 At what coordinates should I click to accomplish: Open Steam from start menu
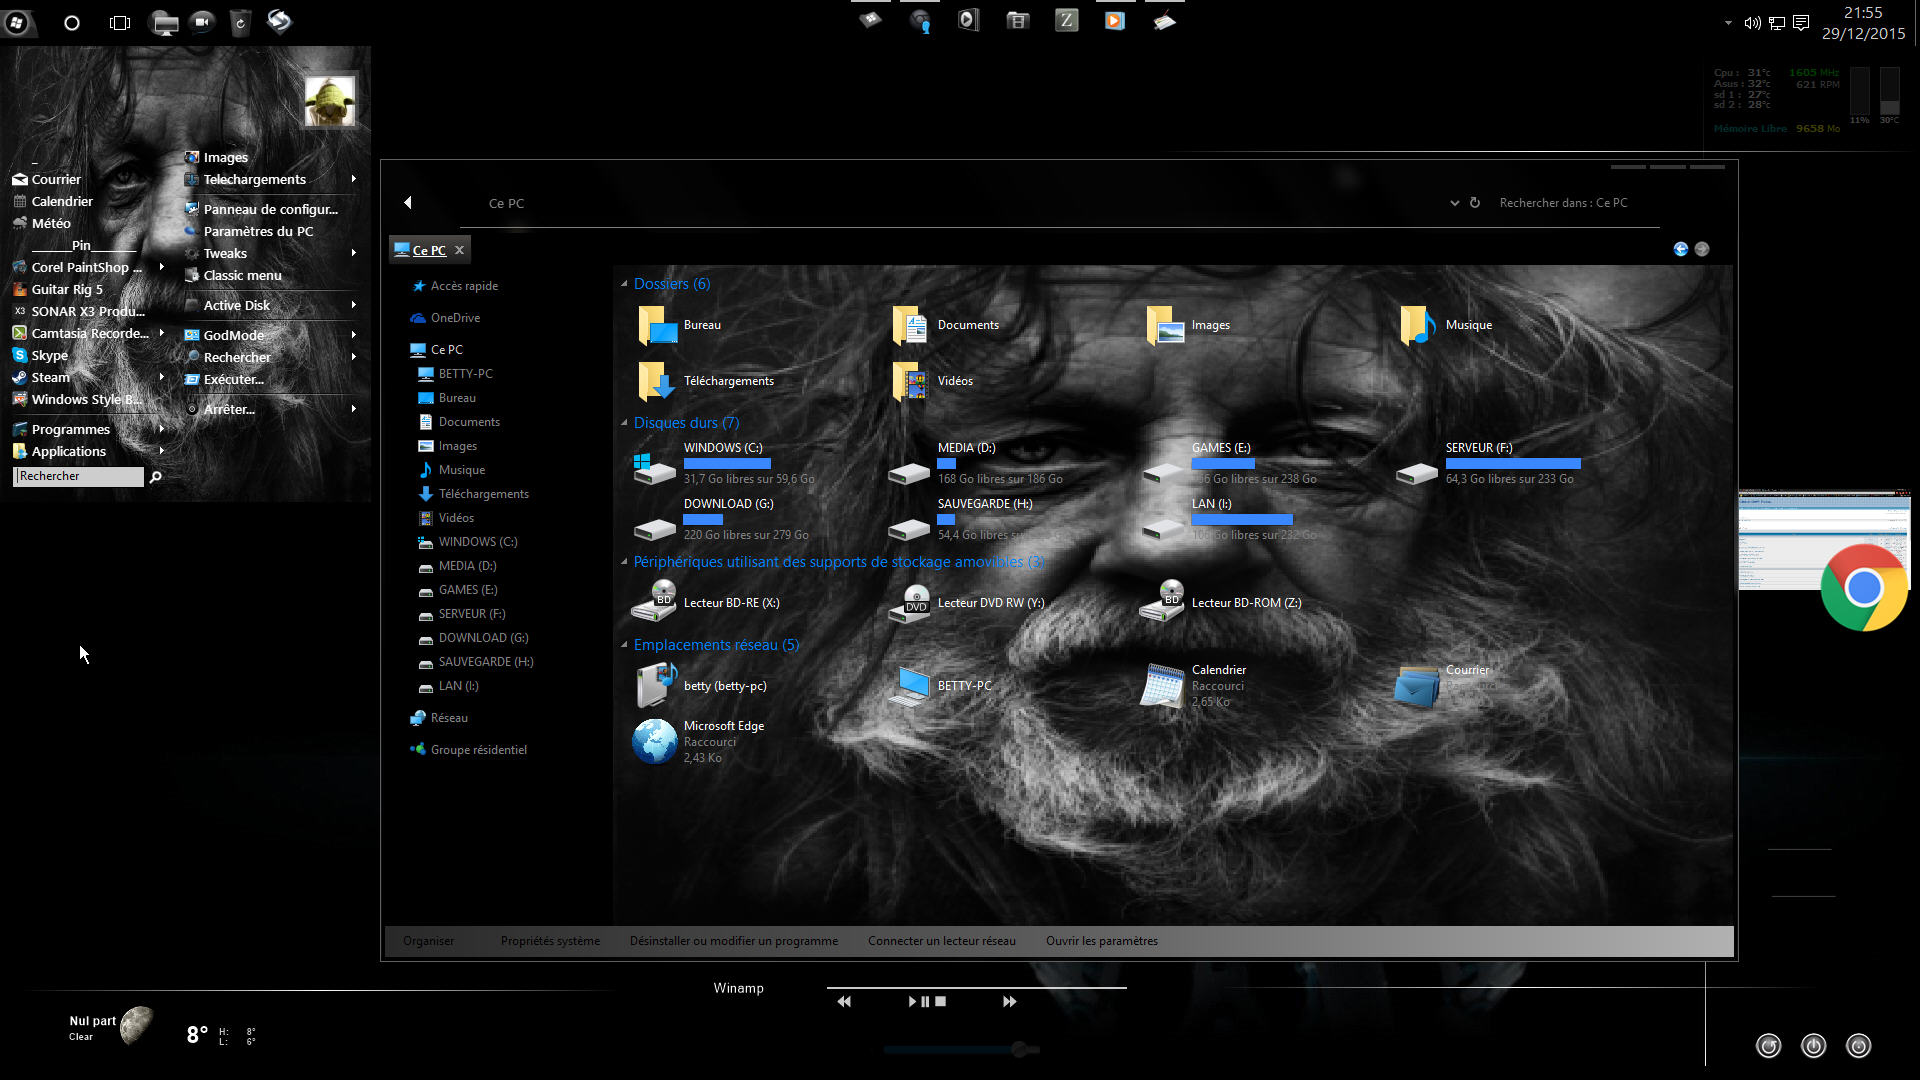[49, 376]
